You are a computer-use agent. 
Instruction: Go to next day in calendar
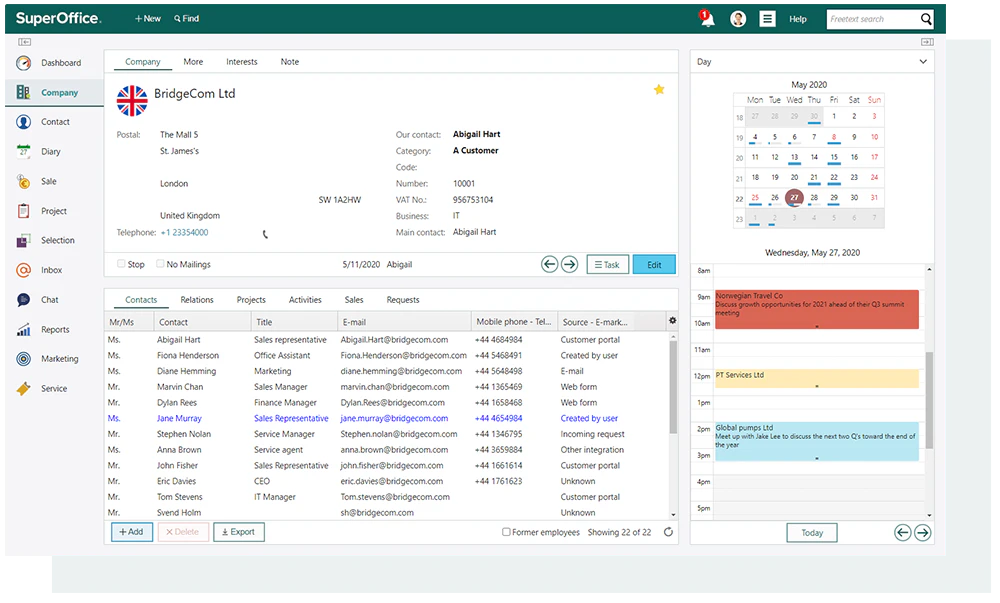point(923,533)
